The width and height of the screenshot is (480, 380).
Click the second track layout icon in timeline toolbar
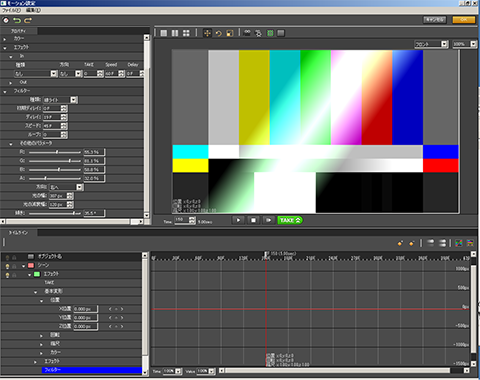(x=442, y=243)
